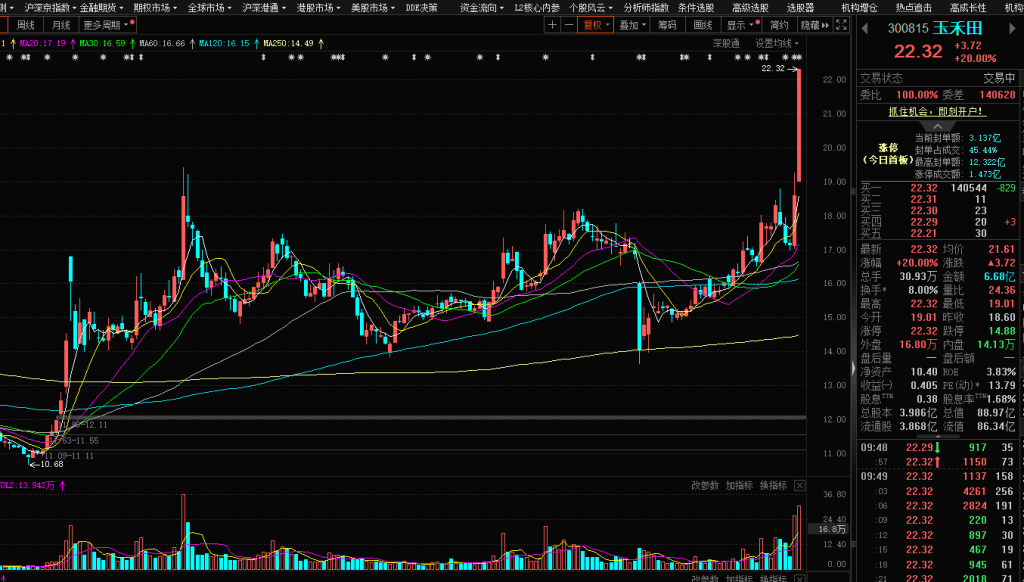Click MA60:16.66 indicator label
The width and height of the screenshot is (1024, 582).
(163, 43)
